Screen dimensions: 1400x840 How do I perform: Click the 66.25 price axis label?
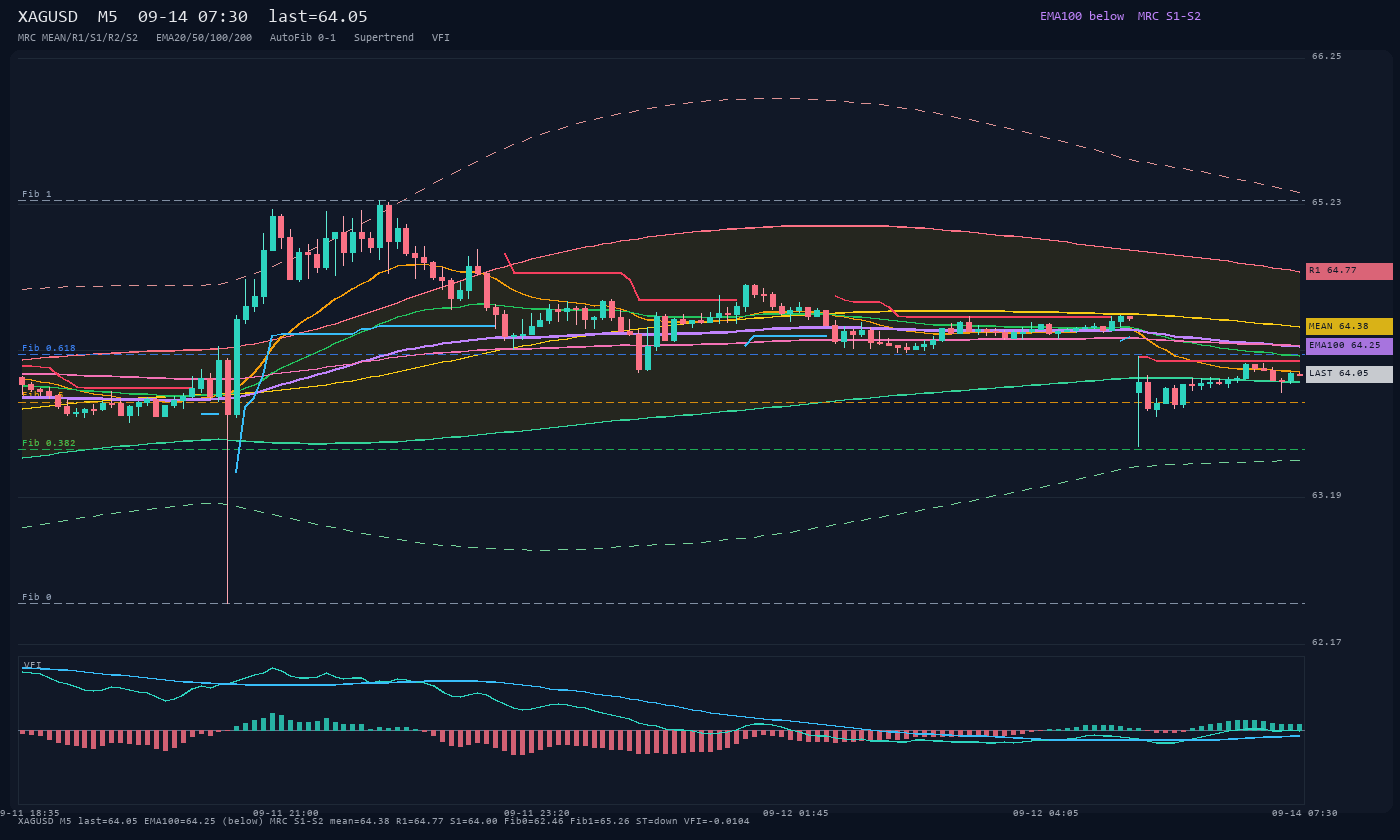(1327, 56)
